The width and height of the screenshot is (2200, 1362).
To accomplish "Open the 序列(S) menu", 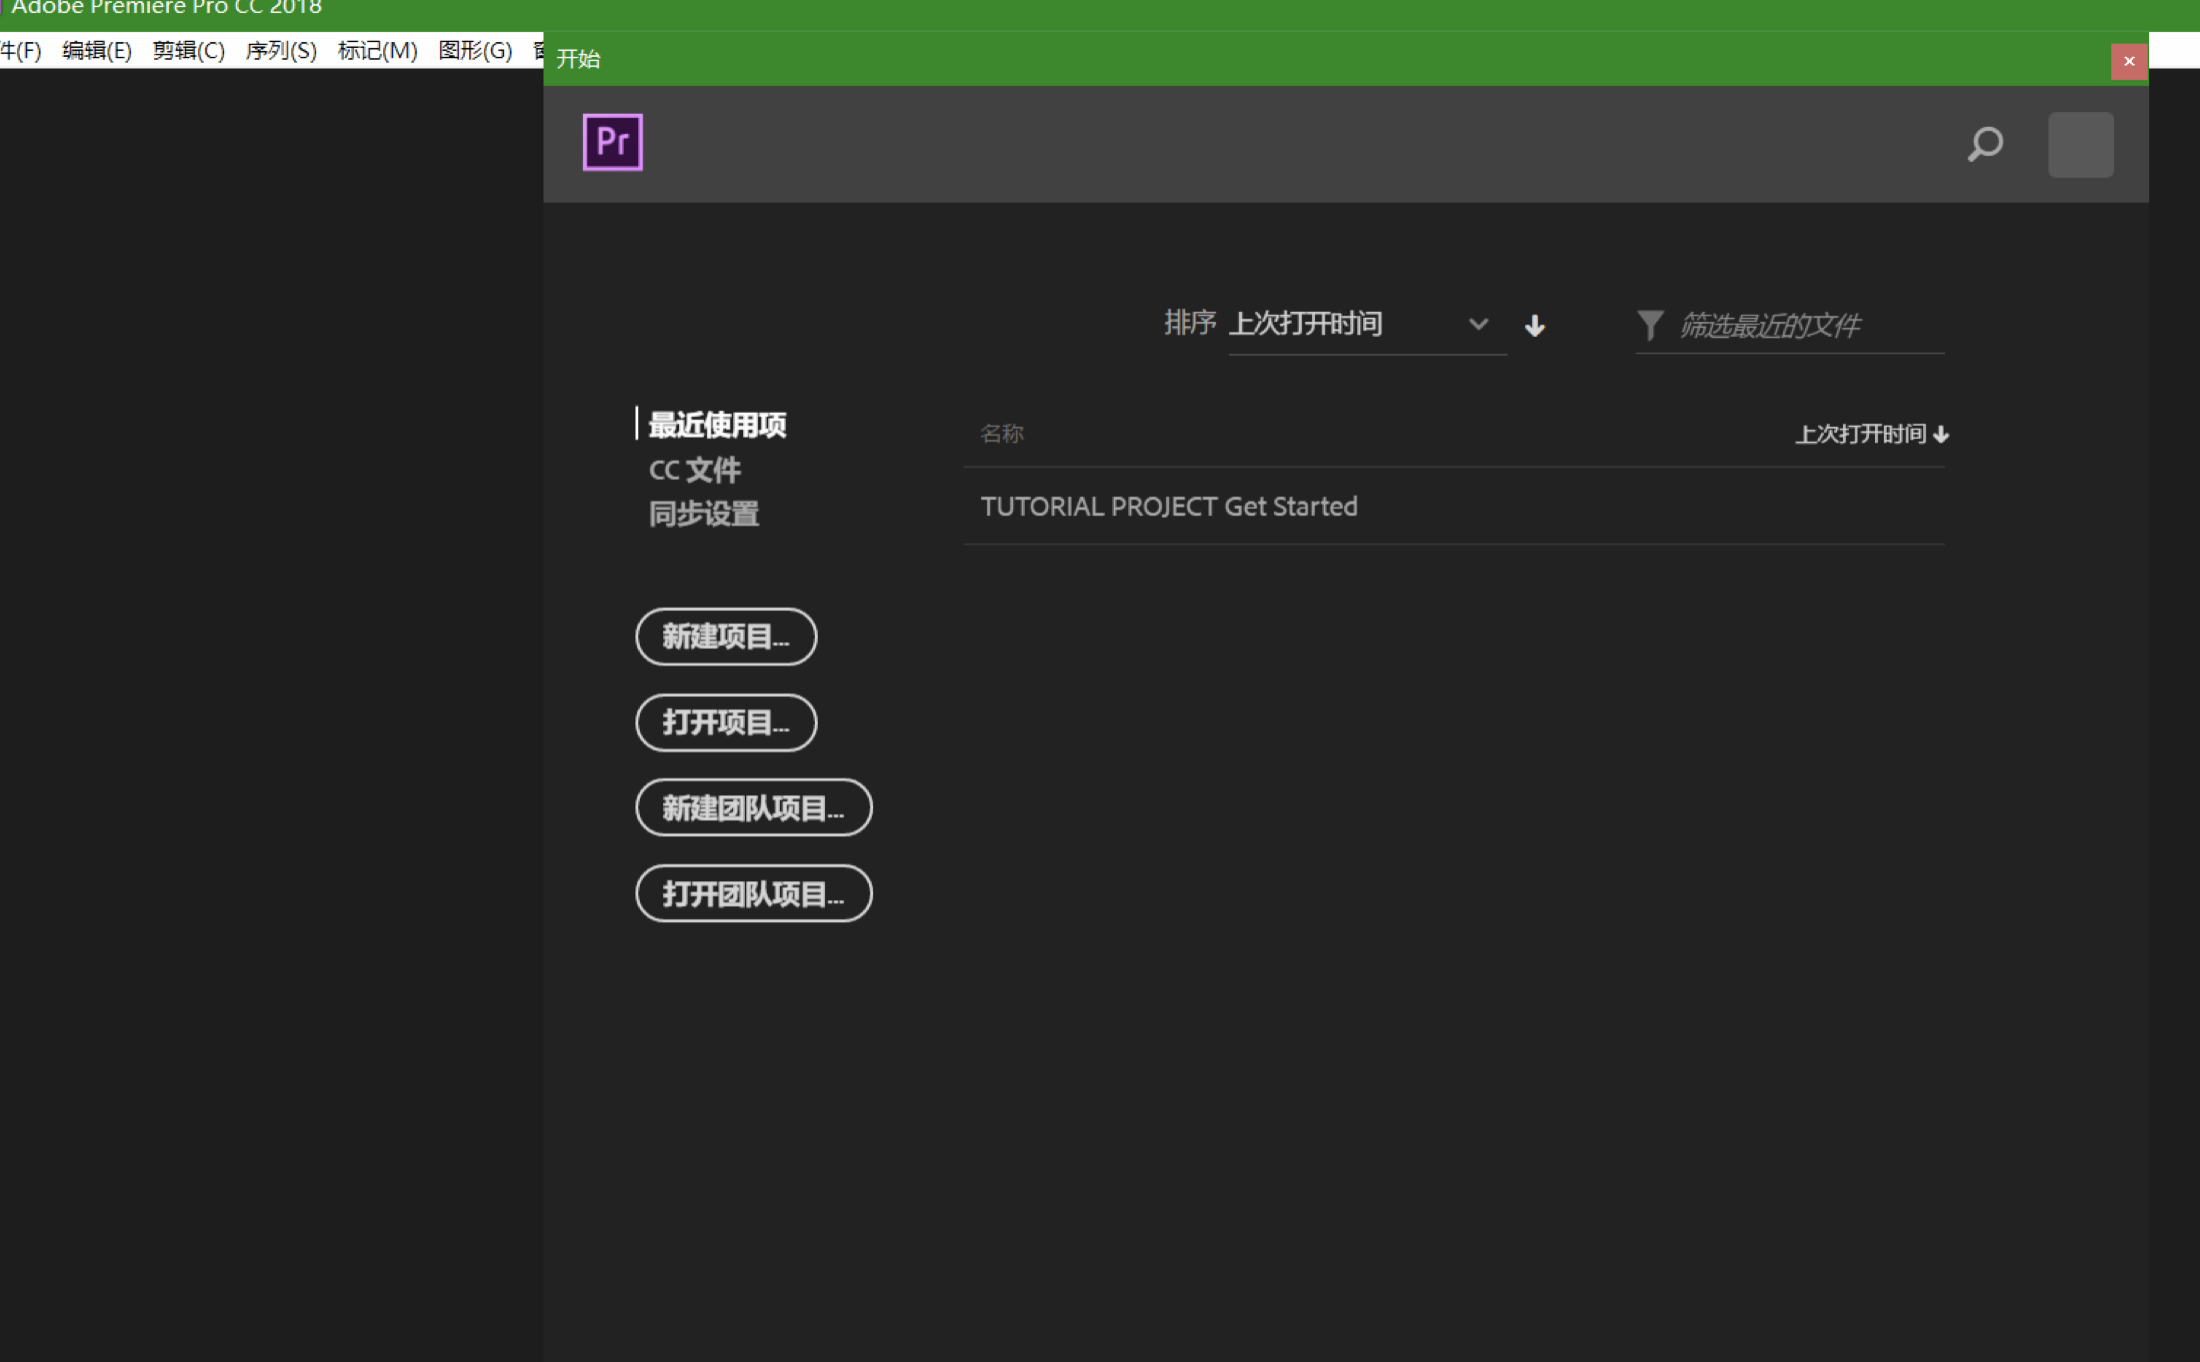I will 281,51.
